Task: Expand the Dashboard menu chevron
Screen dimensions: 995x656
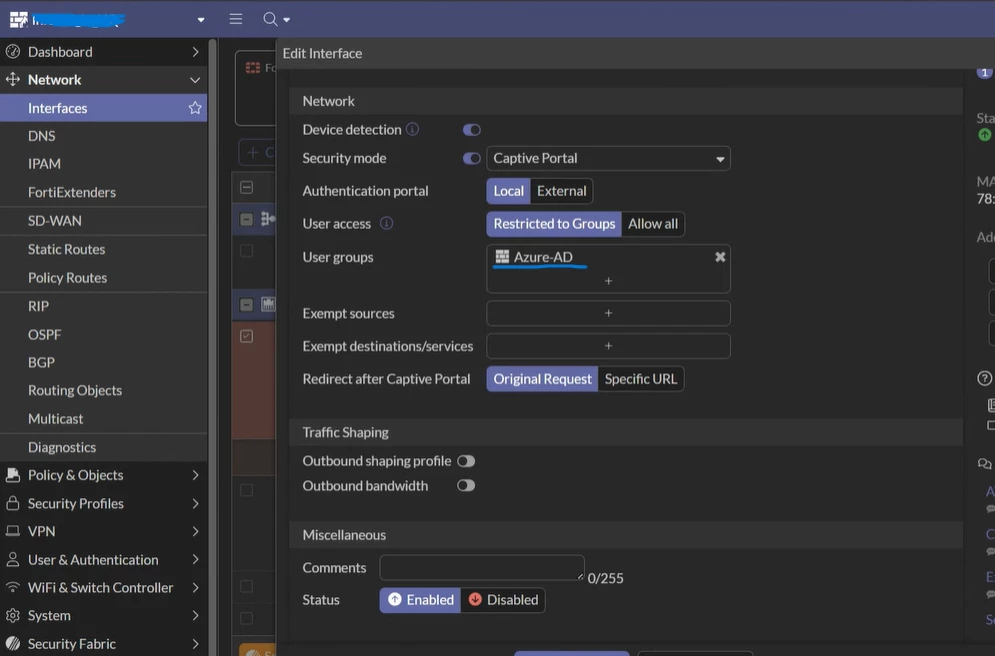Action: (195, 52)
